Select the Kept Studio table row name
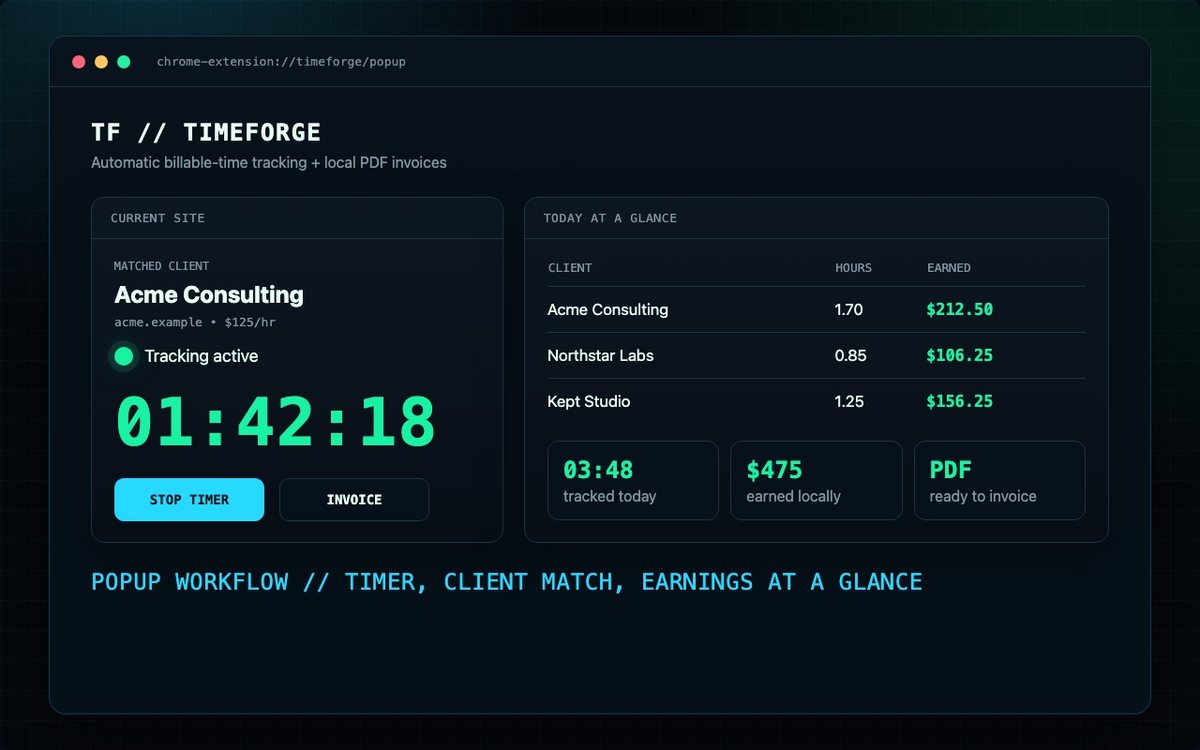The width and height of the screenshot is (1200, 750). point(589,402)
